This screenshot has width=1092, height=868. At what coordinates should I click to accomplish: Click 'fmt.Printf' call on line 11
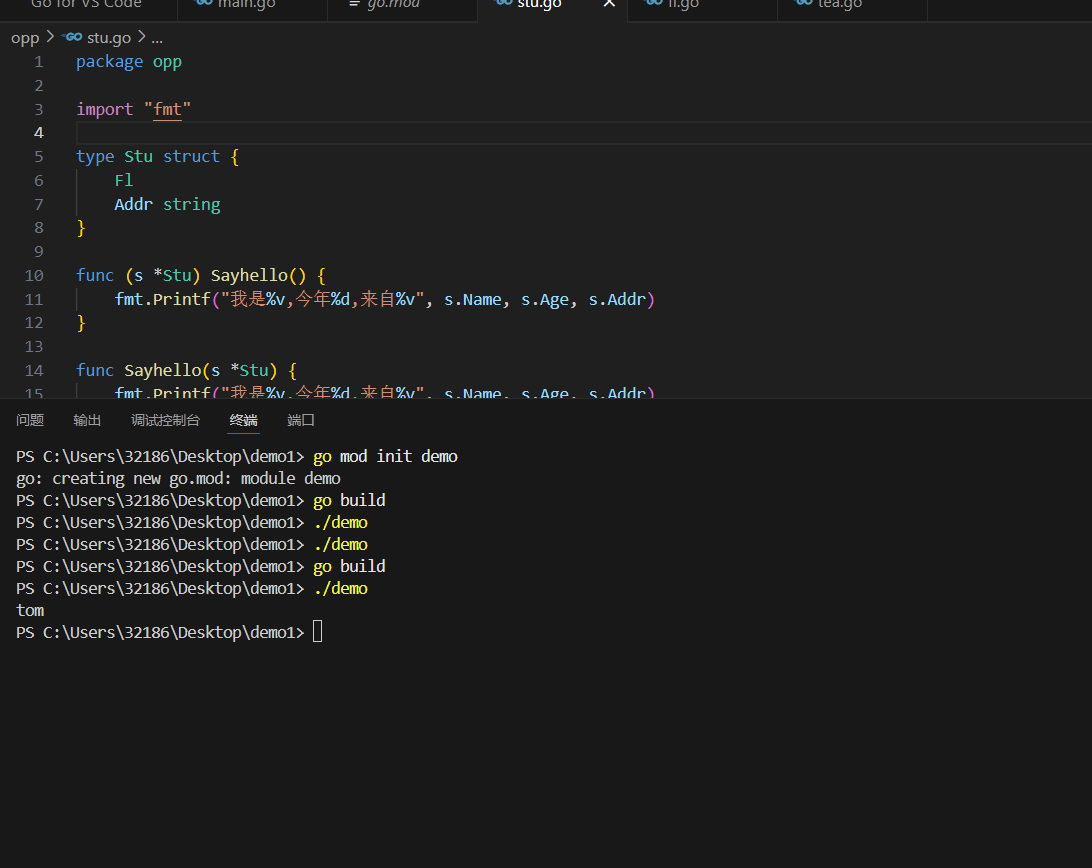click(x=162, y=300)
